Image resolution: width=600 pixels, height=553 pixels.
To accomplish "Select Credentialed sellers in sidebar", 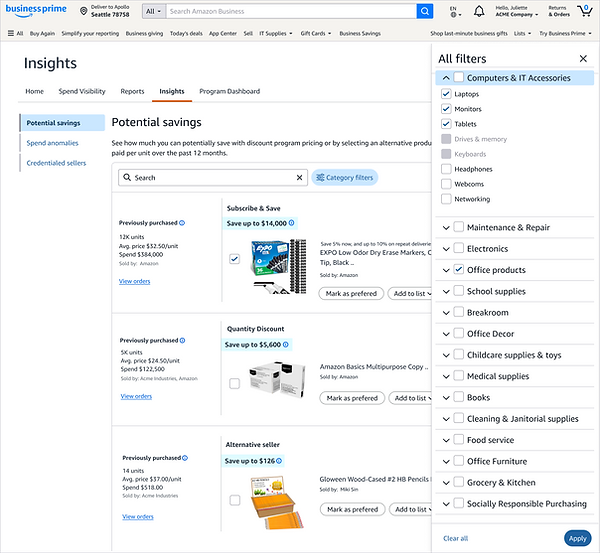I will [56, 163].
